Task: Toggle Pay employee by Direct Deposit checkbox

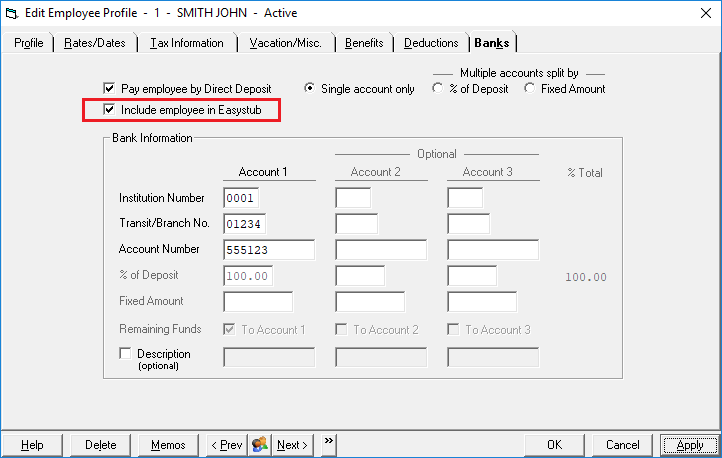Action: coord(109,88)
